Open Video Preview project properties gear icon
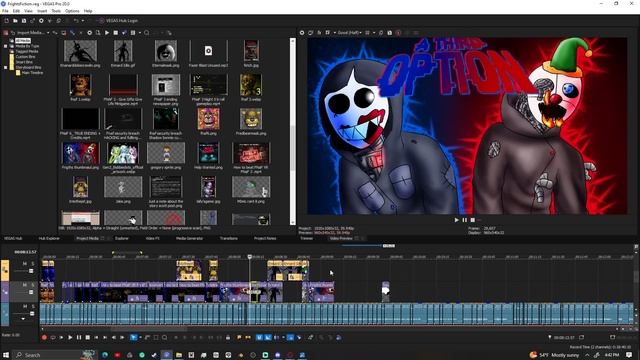Screen dimensions: 640x360 click(x=302, y=33)
